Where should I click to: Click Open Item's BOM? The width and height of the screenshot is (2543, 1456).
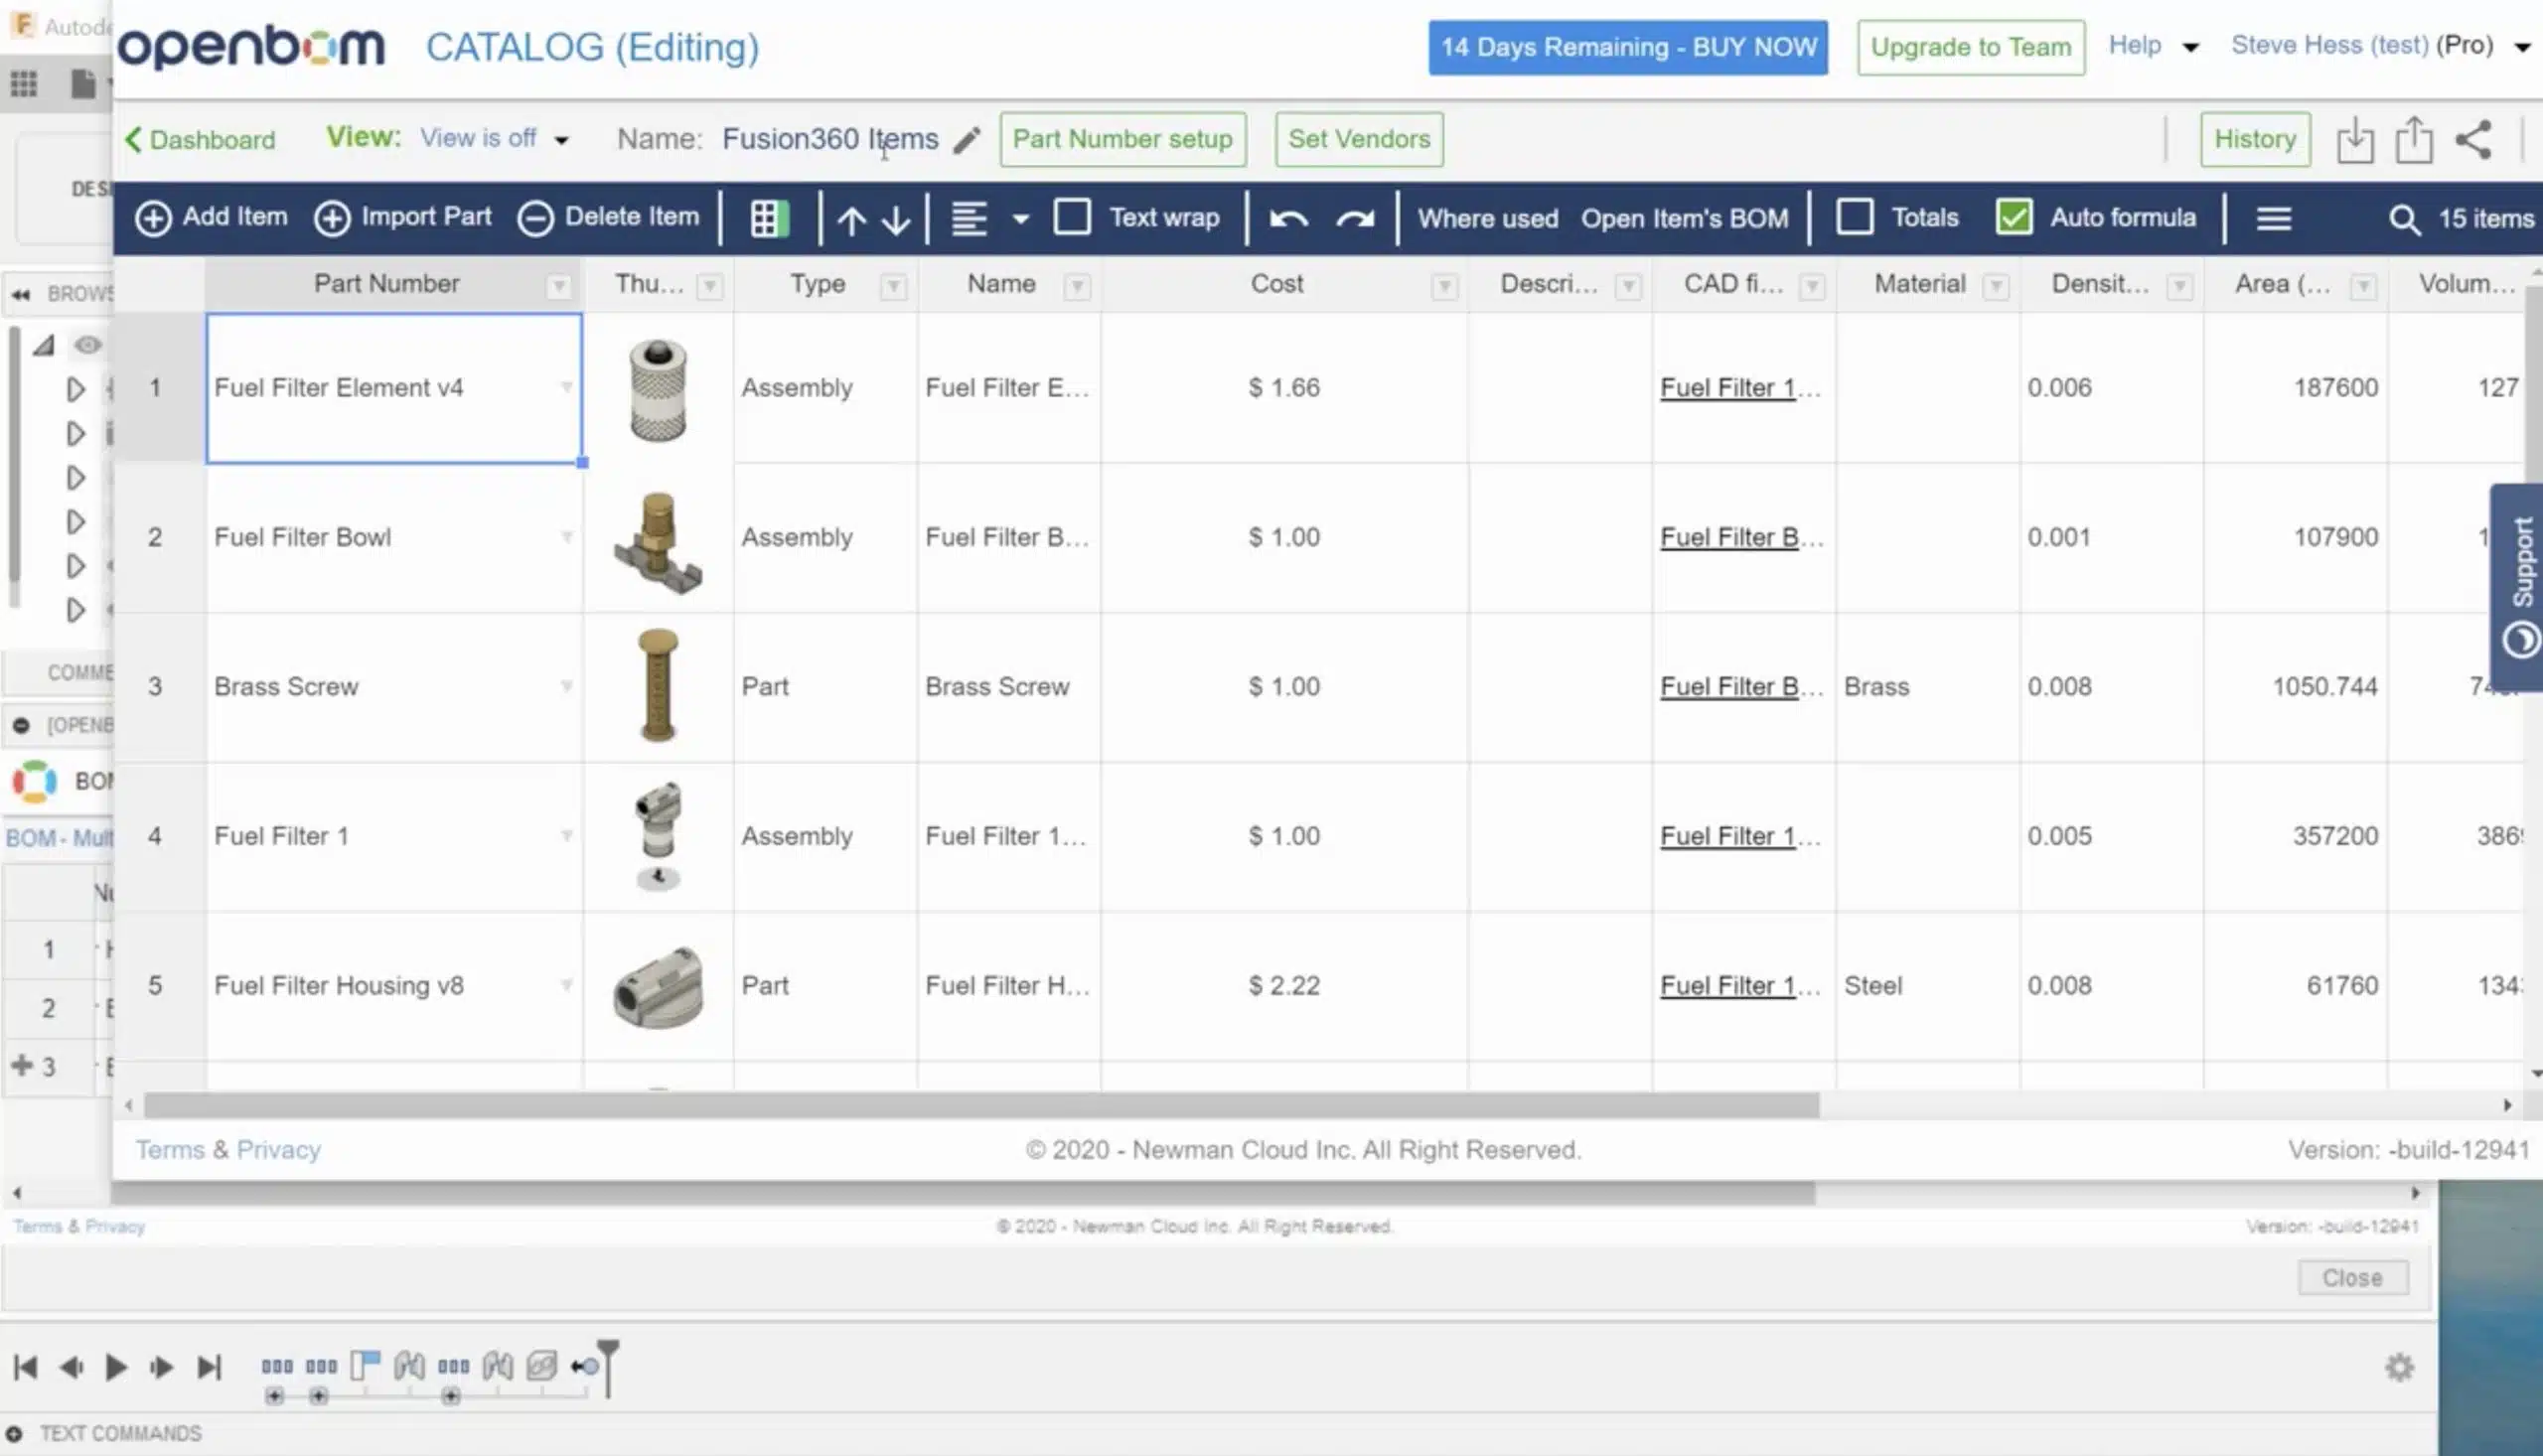1684,218
